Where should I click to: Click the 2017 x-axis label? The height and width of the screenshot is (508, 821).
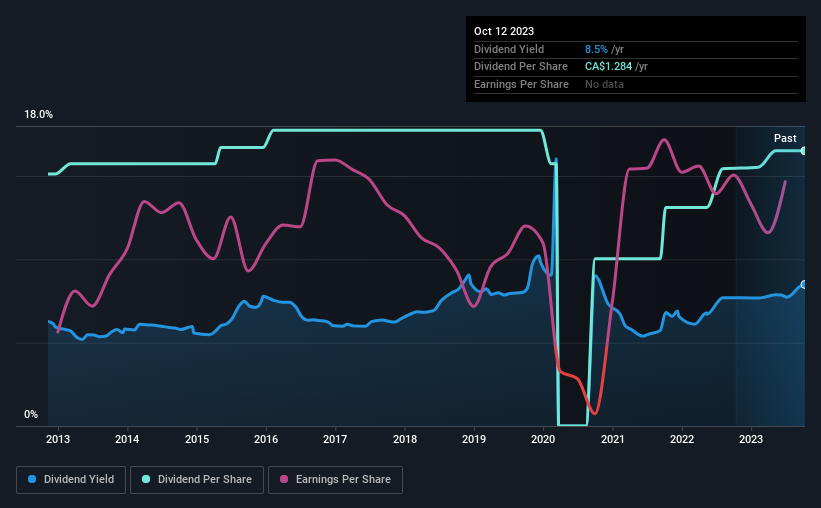coord(335,439)
